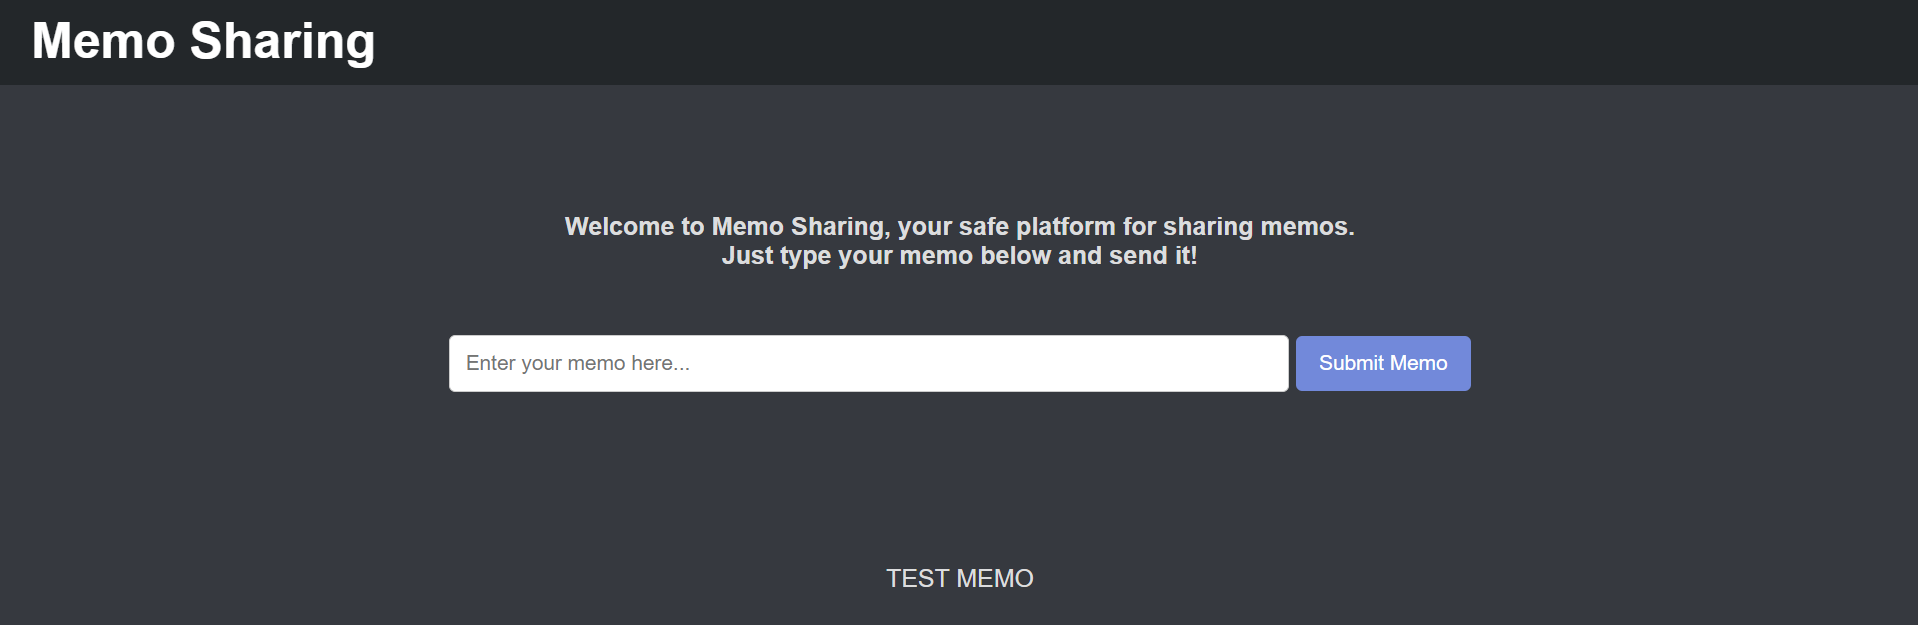Image resolution: width=1918 pixels, height=625 pixels.
Task: Focus the memo text input field
Action: 868,363
